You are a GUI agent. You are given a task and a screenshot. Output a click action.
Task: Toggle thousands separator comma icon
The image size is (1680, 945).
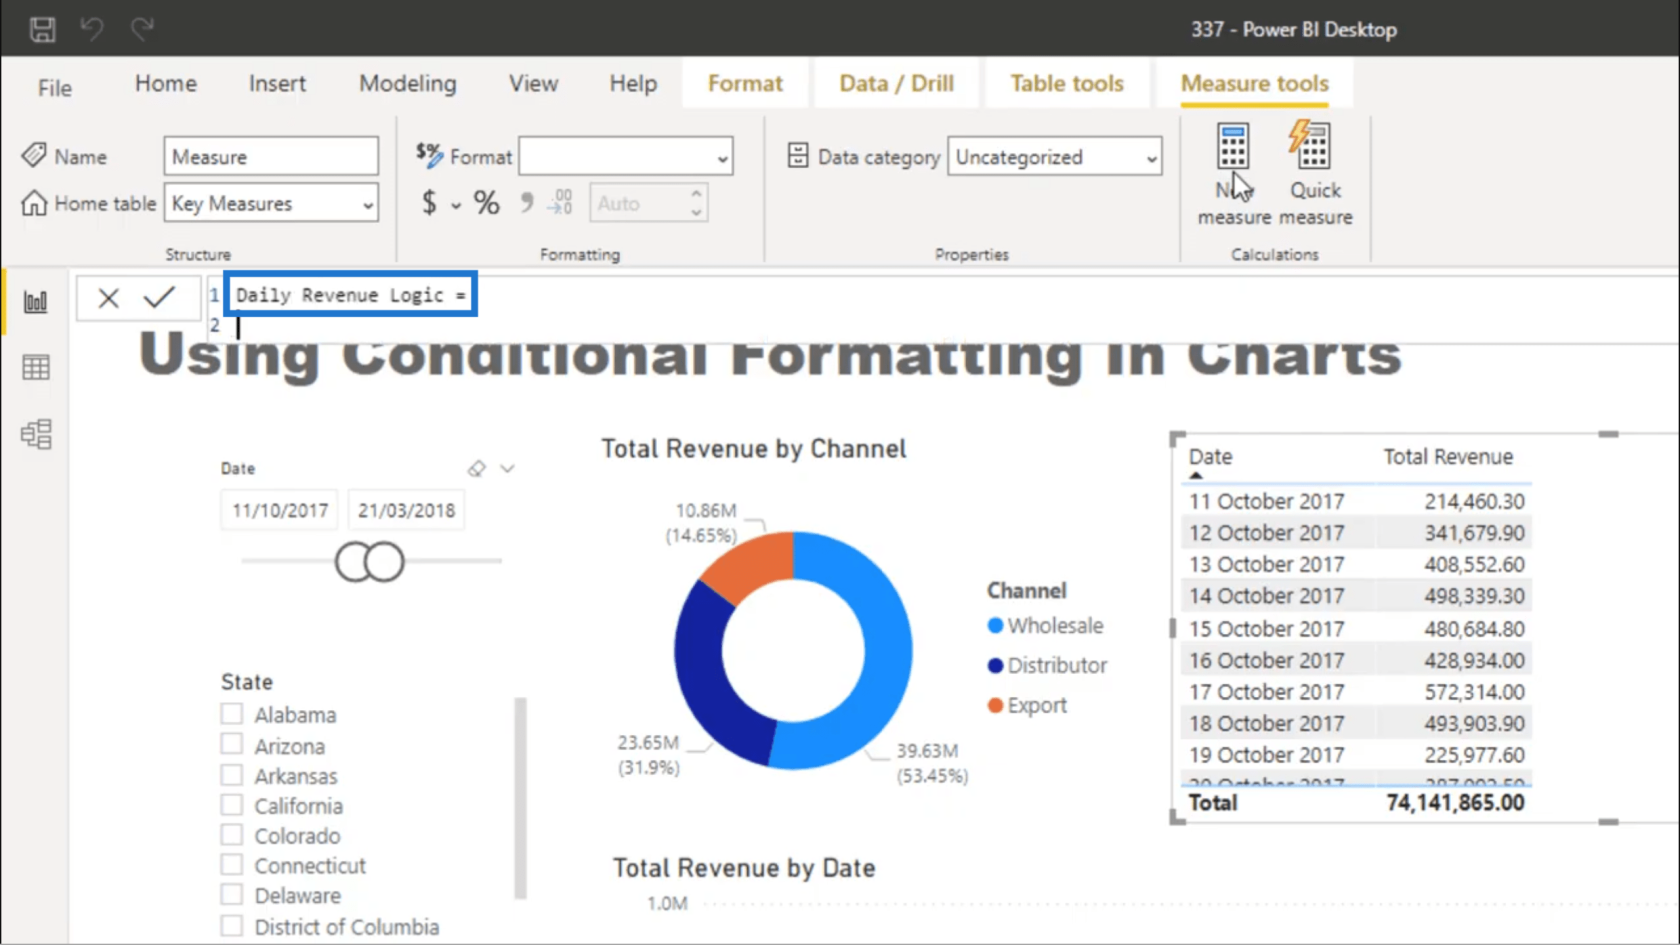527,203
